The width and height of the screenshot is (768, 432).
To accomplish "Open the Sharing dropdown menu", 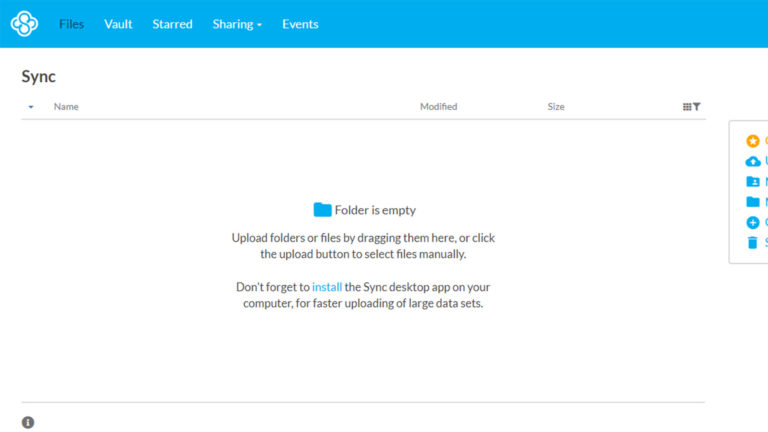I will [237, 24].
